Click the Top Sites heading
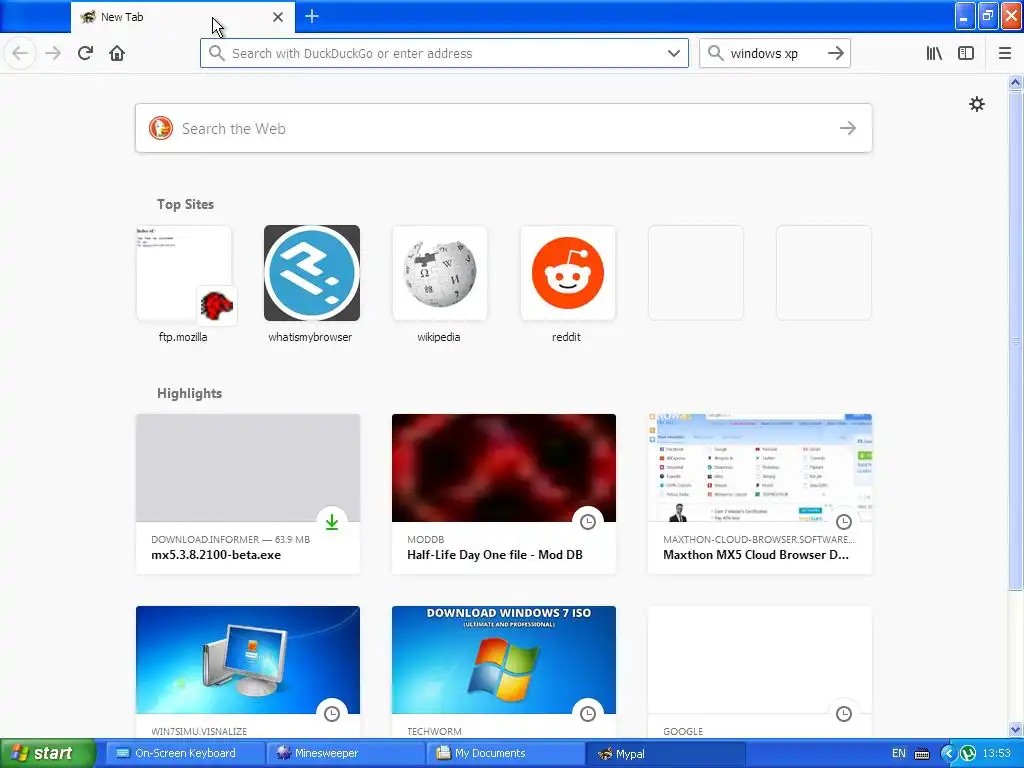 coord(185,204)
